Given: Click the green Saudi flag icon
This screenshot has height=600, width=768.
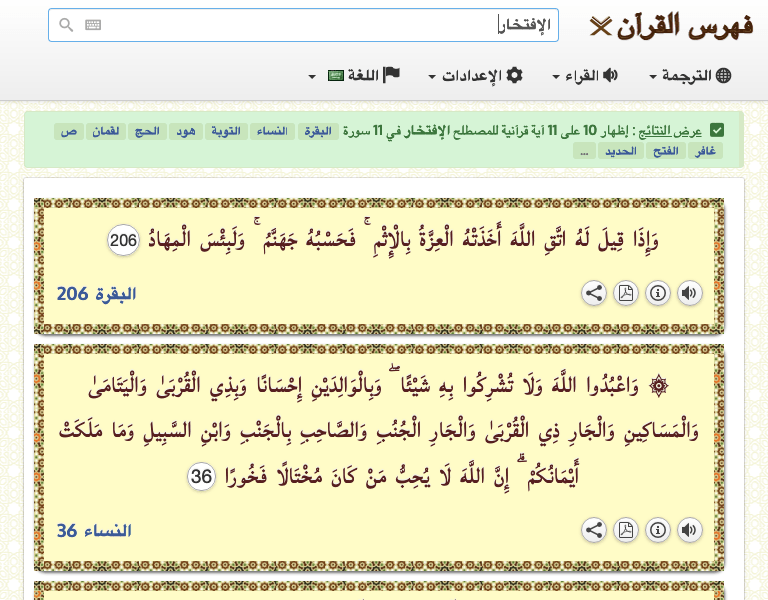Looking at the screenshot, I should click(x=336, y=76).
